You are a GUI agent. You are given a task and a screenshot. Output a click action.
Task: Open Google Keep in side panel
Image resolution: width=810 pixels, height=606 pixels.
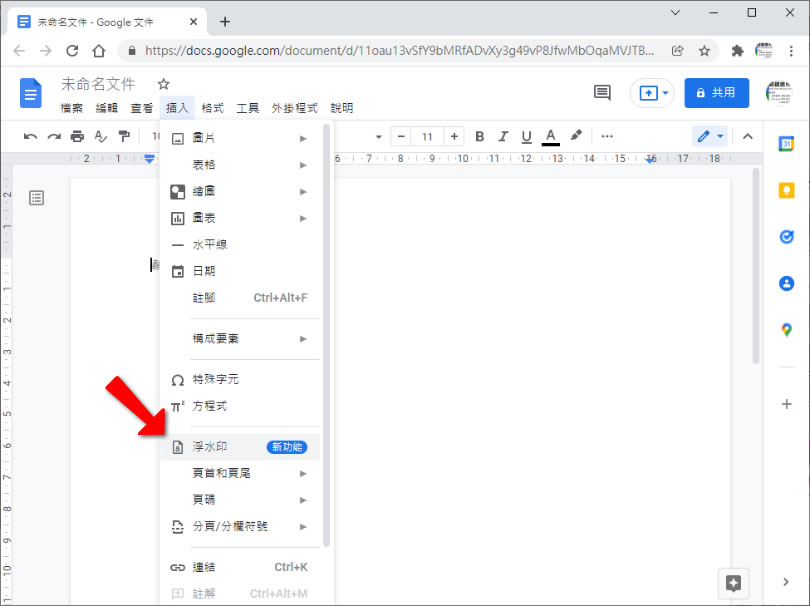pyautogui.click(x=786, y=190)
